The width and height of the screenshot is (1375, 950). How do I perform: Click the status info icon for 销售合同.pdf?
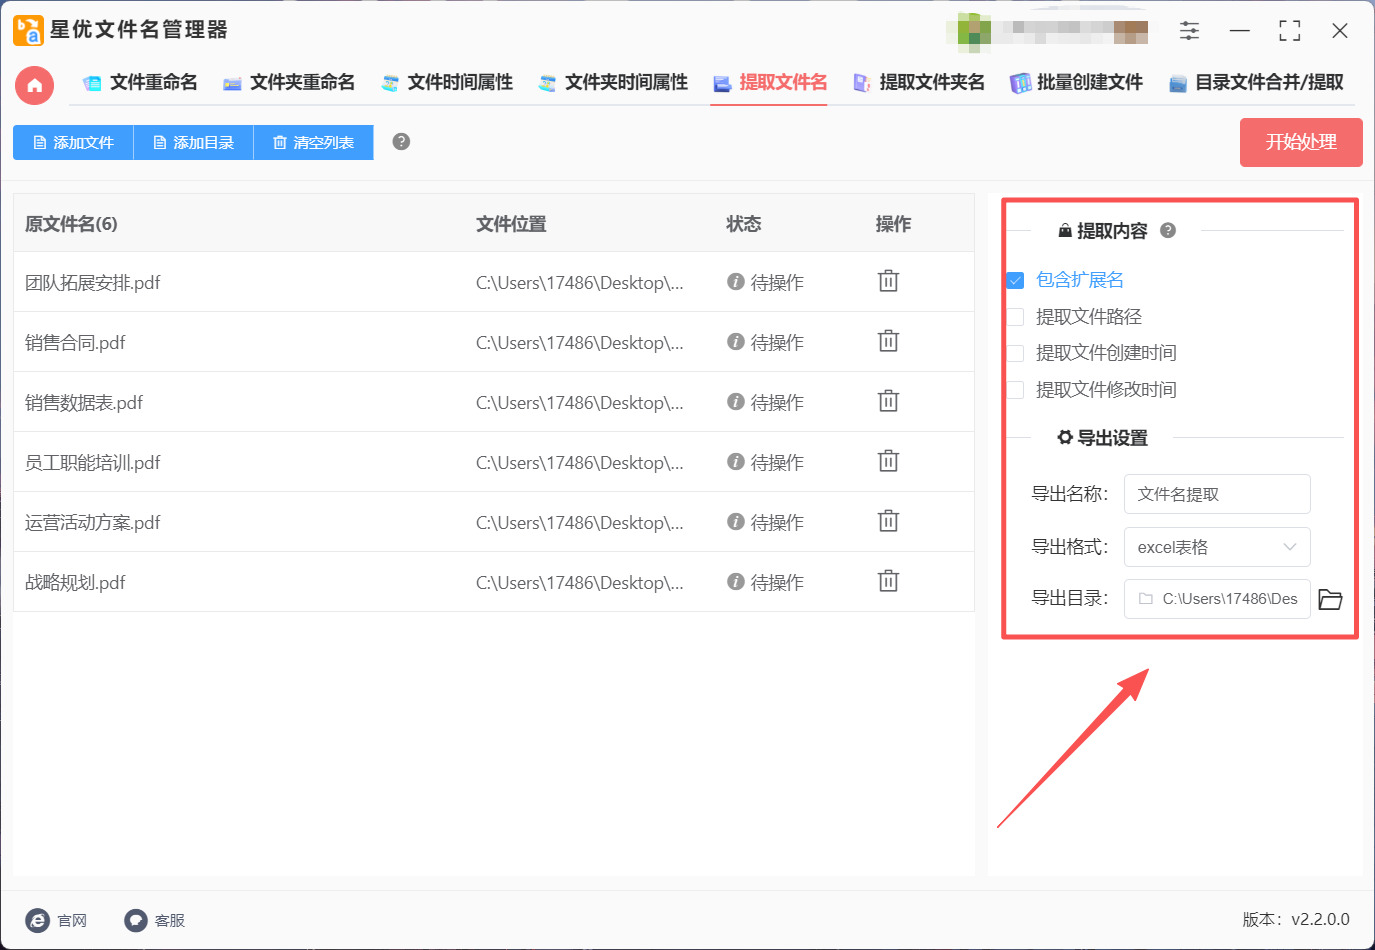point(736,342)
